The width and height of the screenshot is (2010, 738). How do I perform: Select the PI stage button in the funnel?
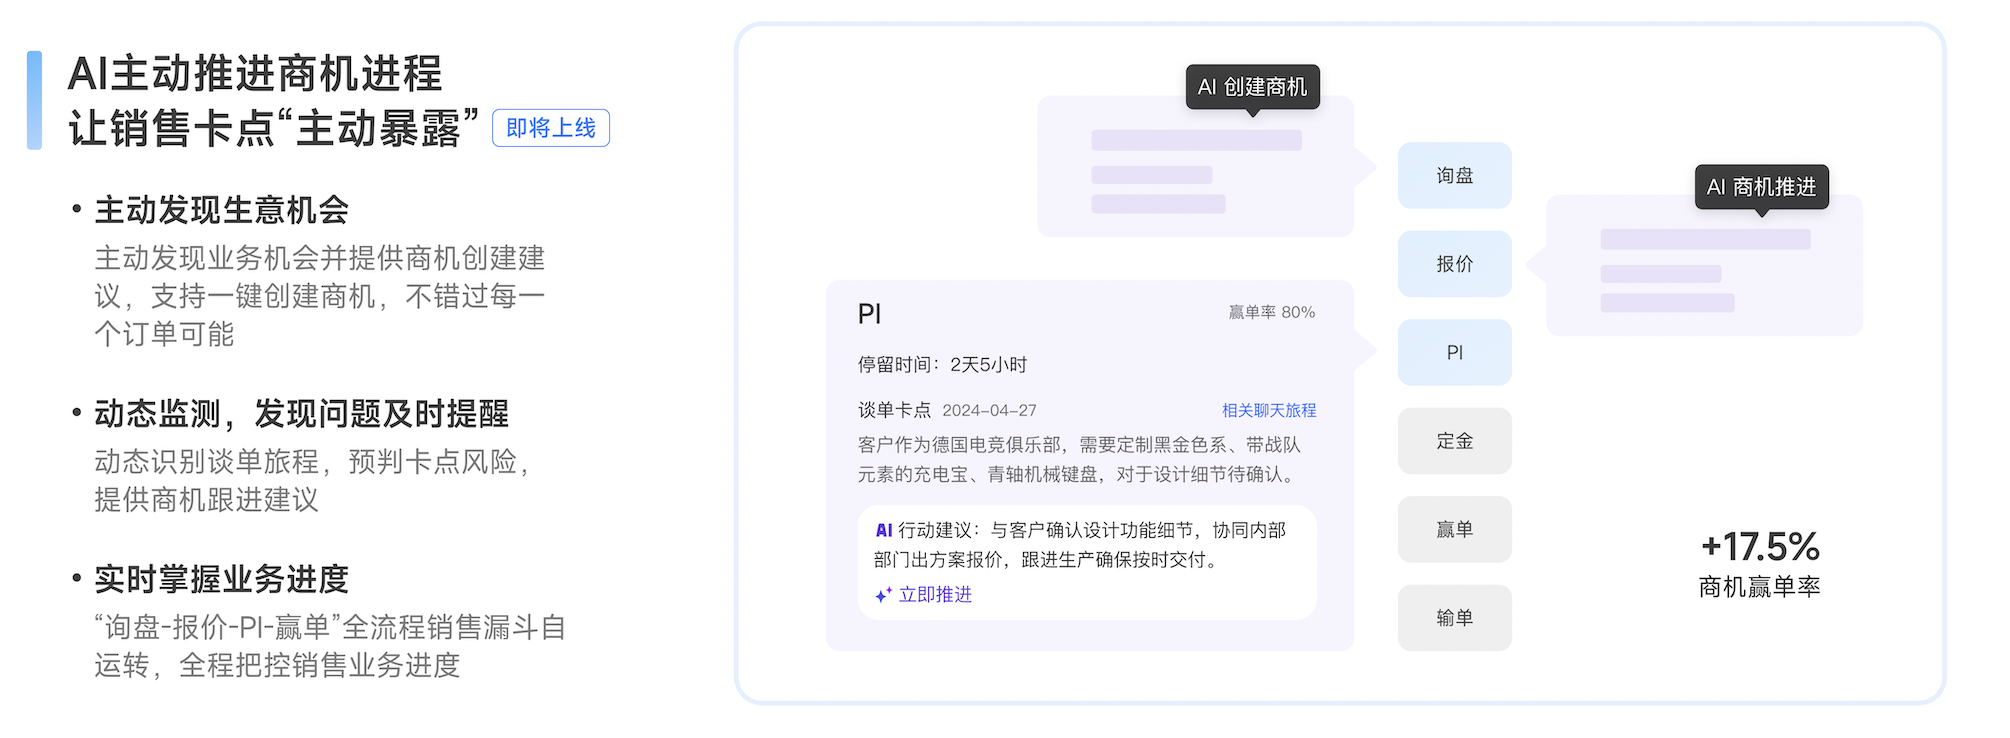pyautogui.click(x=1454, y=353)
